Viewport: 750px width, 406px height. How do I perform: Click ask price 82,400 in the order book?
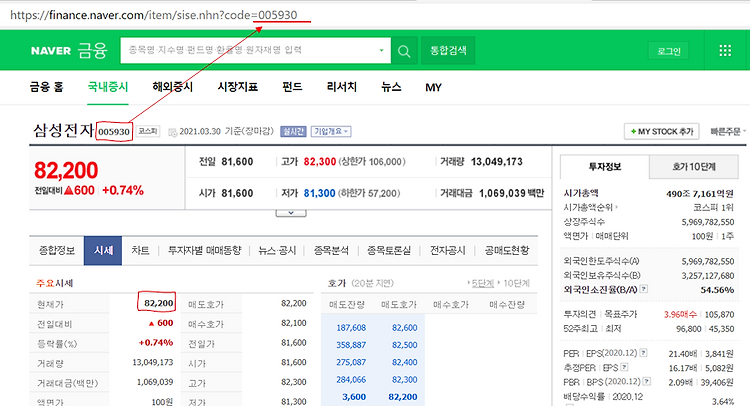pyautogui.click(x=405, y=362)
